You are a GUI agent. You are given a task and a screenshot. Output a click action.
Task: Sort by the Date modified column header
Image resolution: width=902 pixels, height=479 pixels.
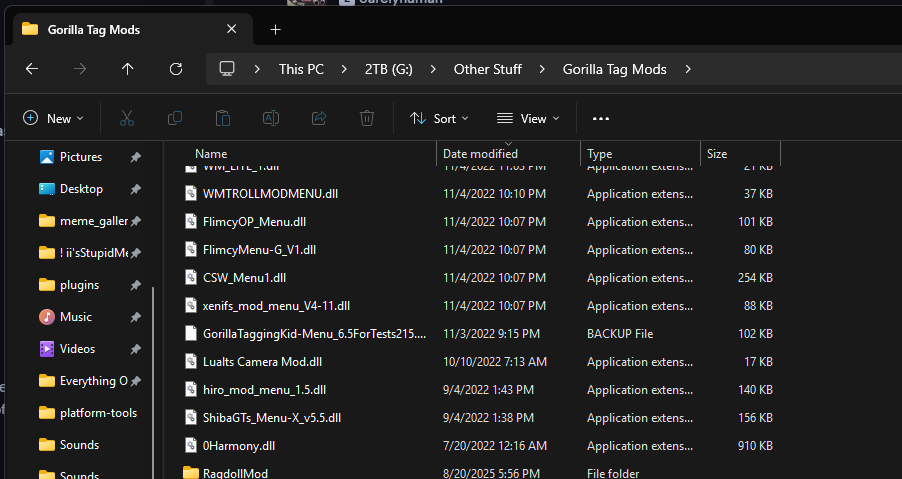[480, 154]
